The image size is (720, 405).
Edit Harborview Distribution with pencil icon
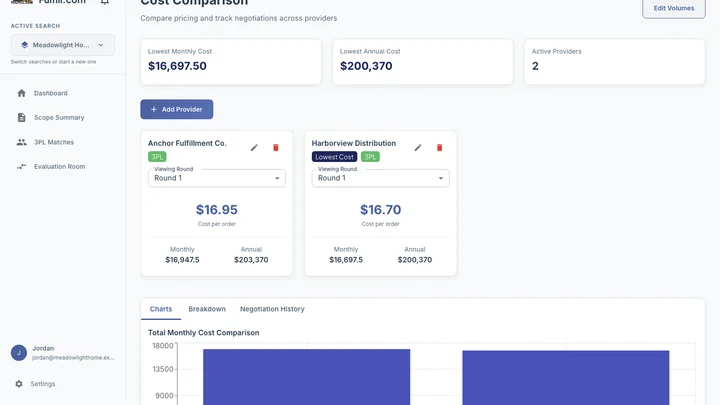[418, 148]
